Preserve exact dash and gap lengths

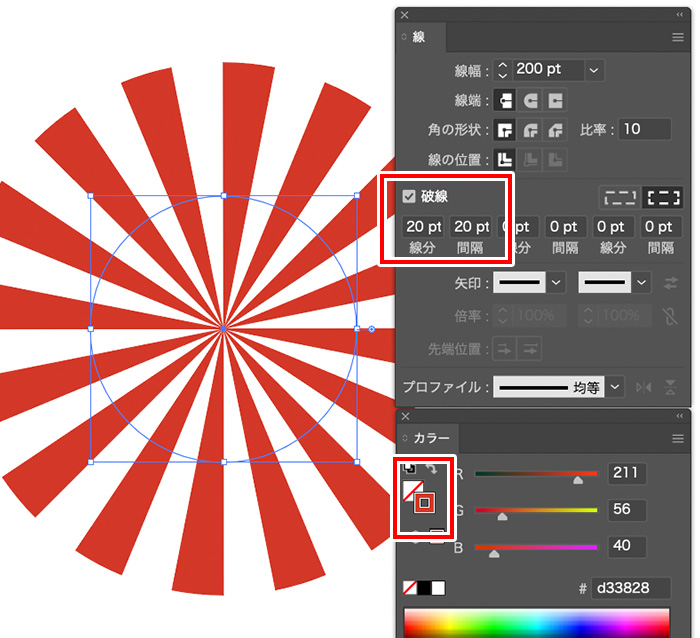(620, 197)
